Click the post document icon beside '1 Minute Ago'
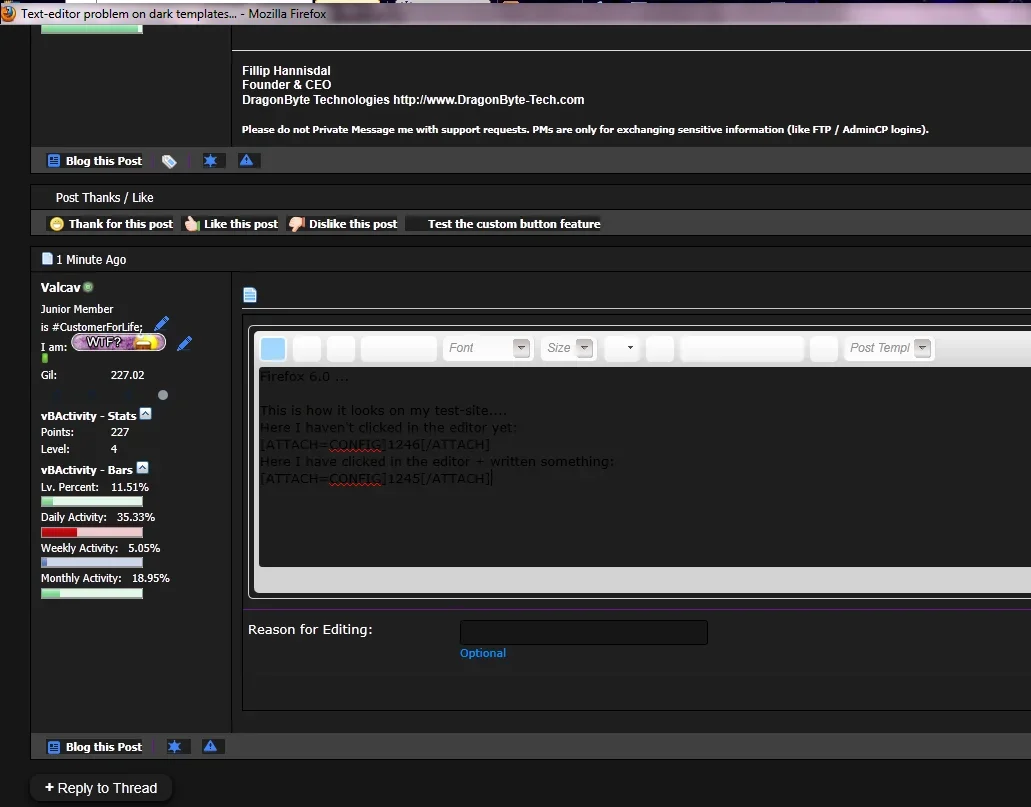 tap(47, 258)
